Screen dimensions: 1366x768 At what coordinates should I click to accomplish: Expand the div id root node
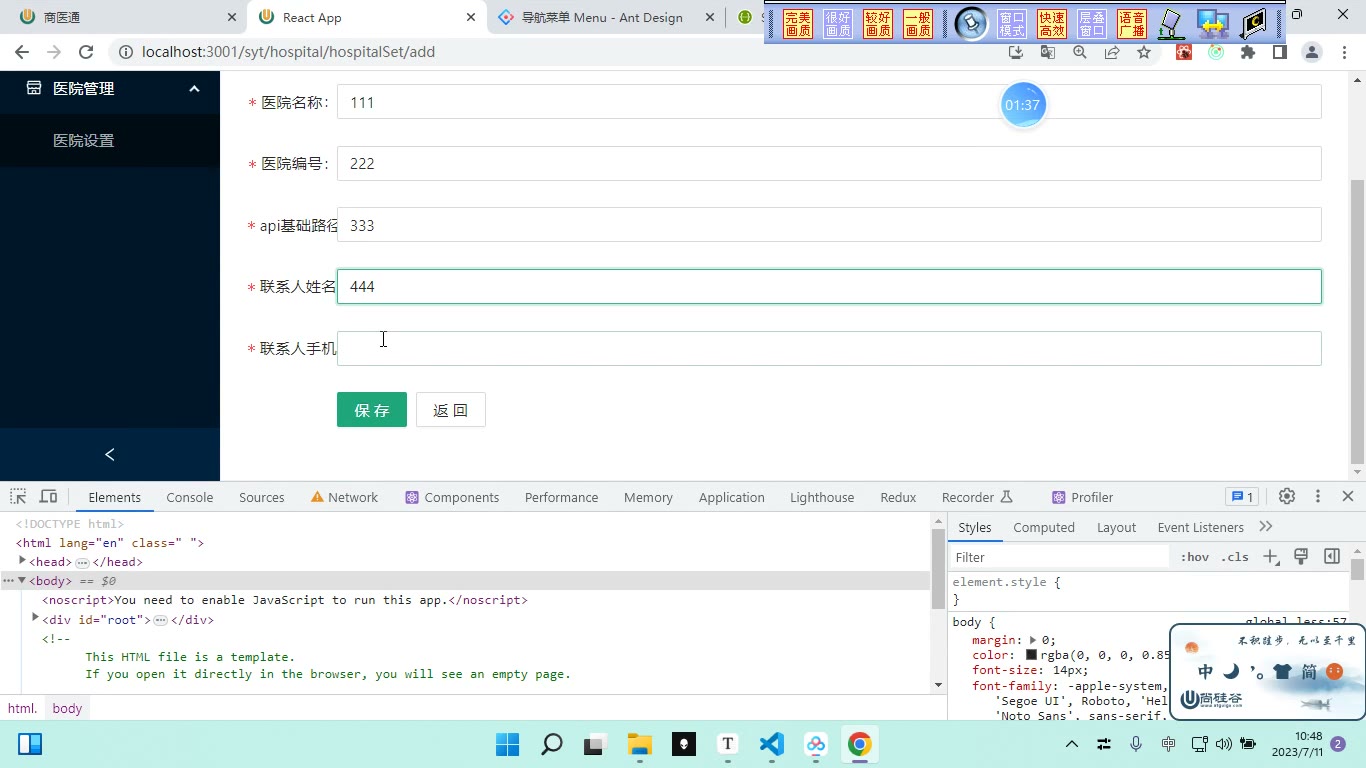click(x=35, y=619)
